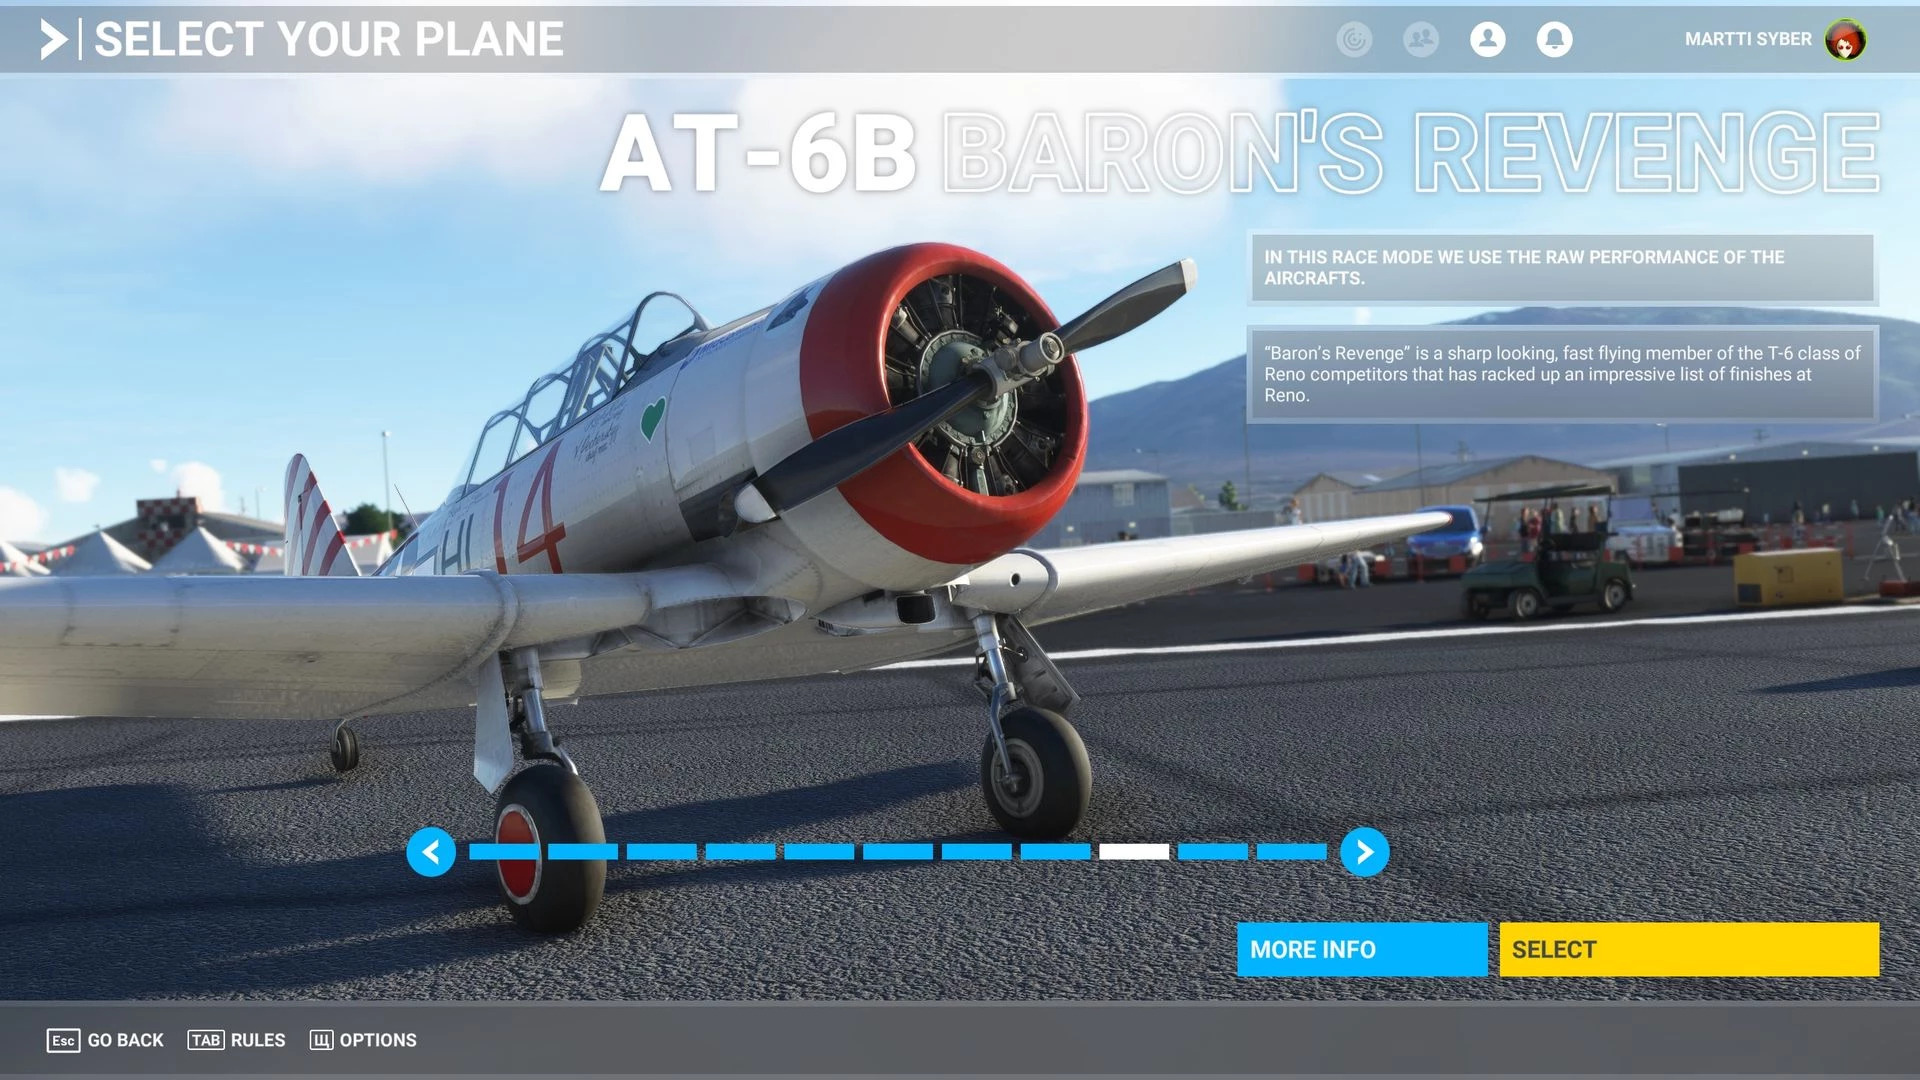Screen dimensions: 1920x1080
Task: Click the Martti Syber username
Action: (1747, 39)
